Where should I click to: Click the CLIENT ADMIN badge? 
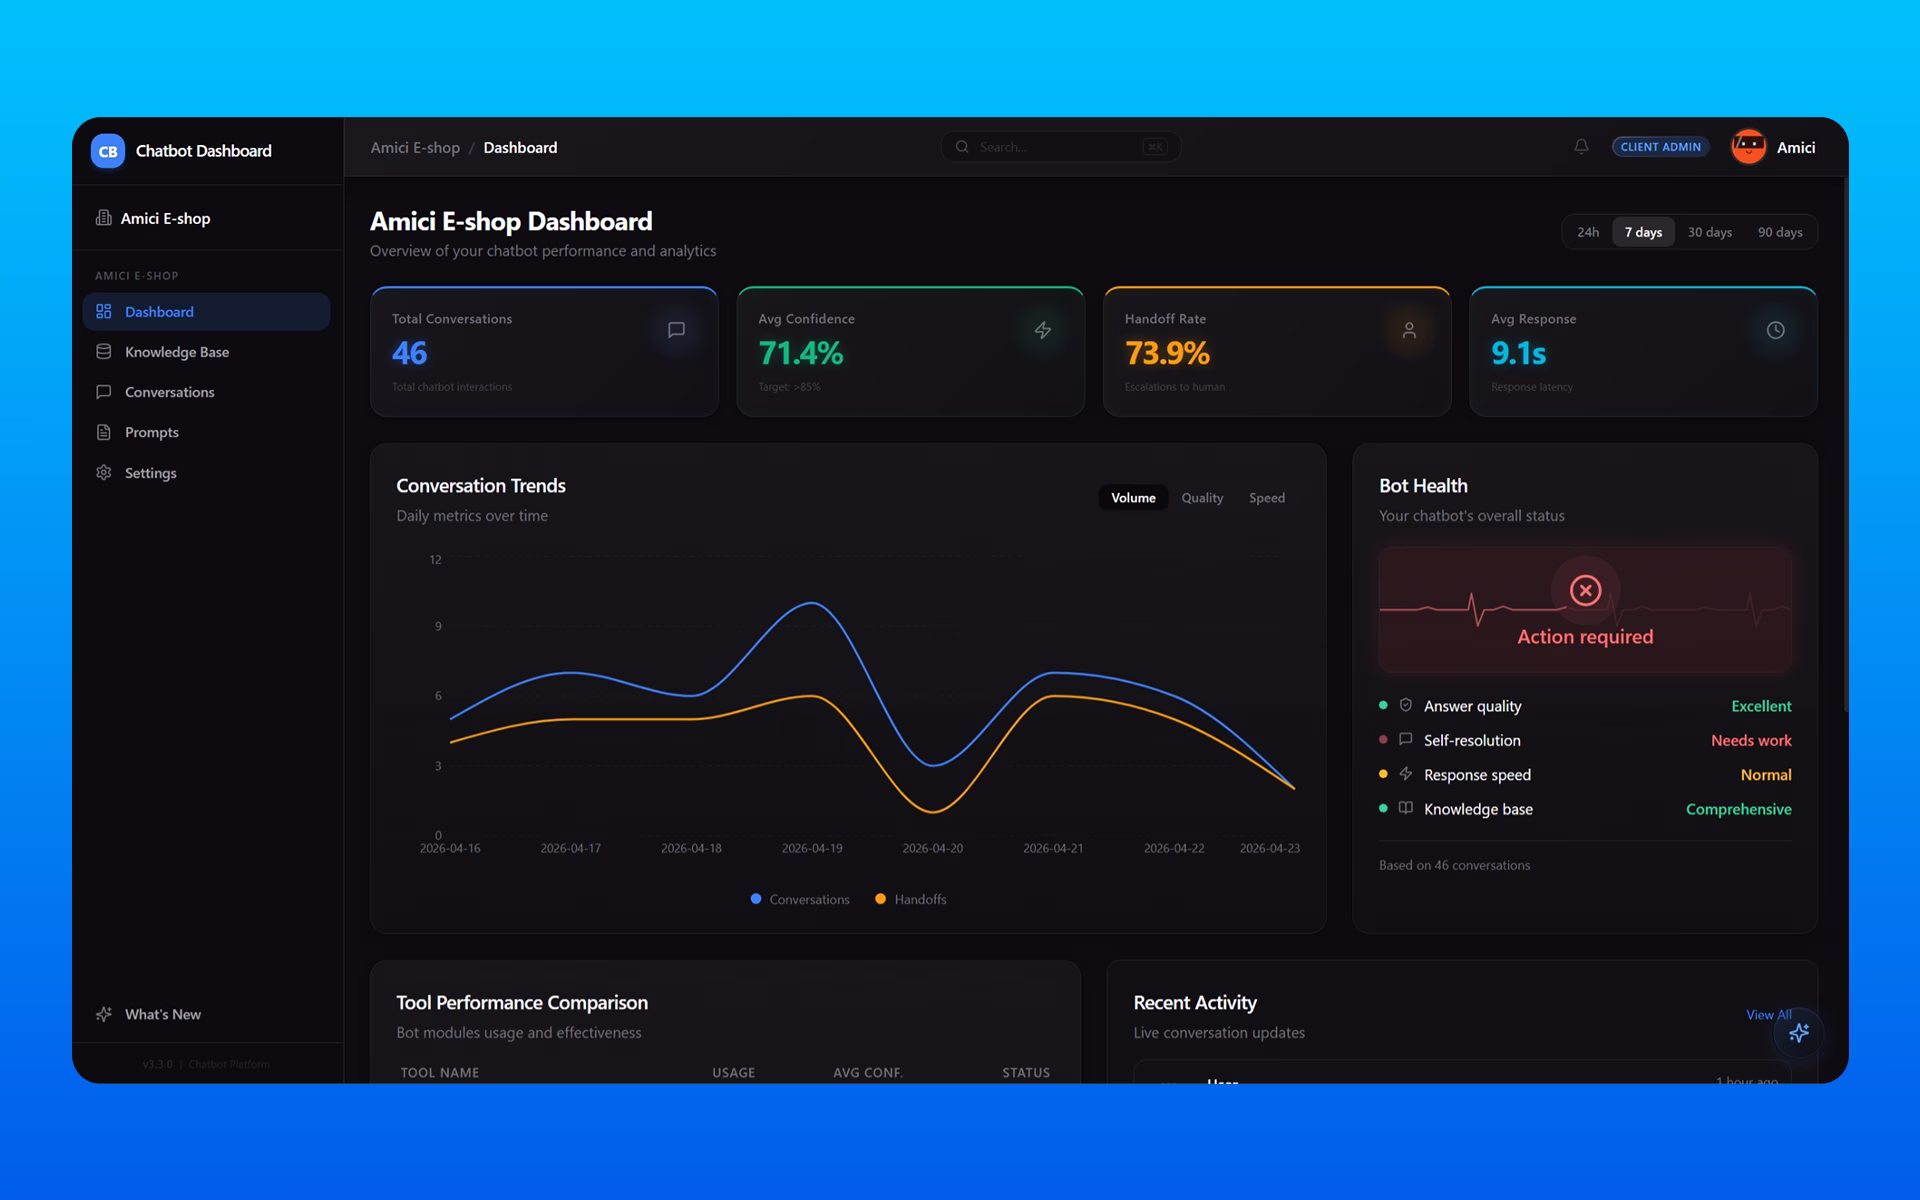tap(1660, 147)
